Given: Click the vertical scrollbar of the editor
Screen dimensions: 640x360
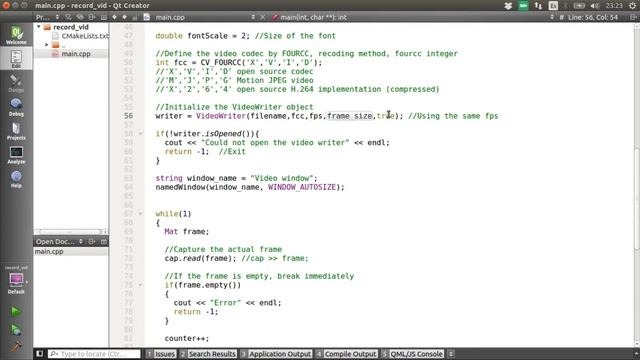Looking at the screenshot, I should (637, 199).
